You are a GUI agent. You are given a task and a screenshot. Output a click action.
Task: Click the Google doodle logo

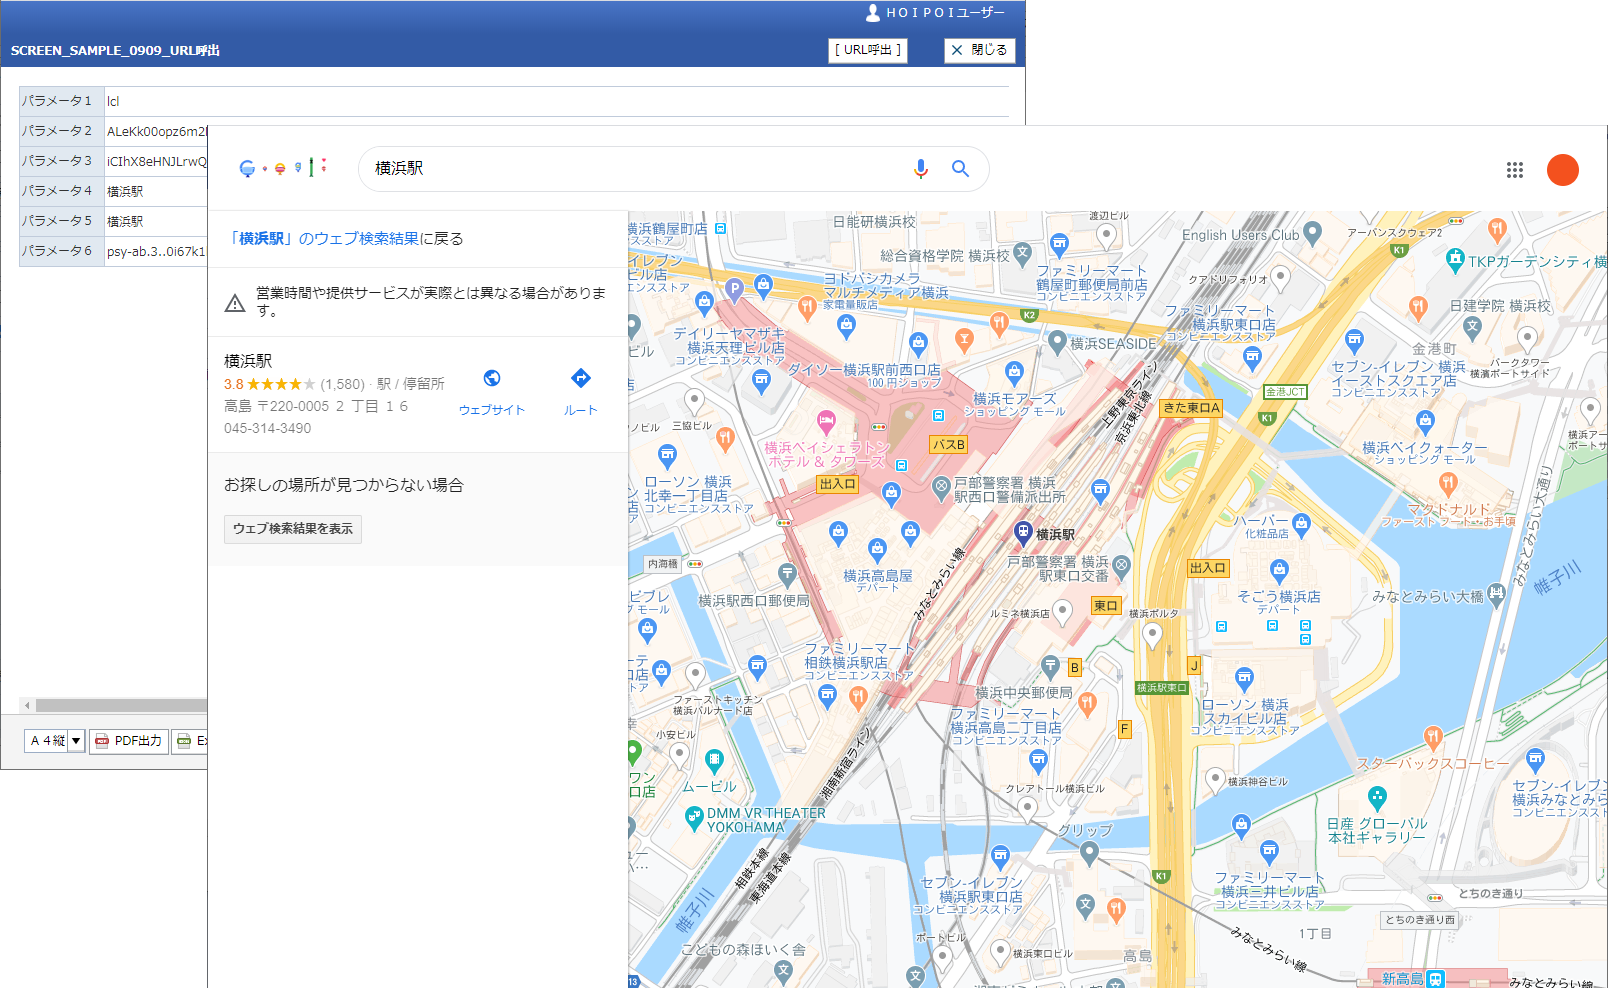coord(283,168)
